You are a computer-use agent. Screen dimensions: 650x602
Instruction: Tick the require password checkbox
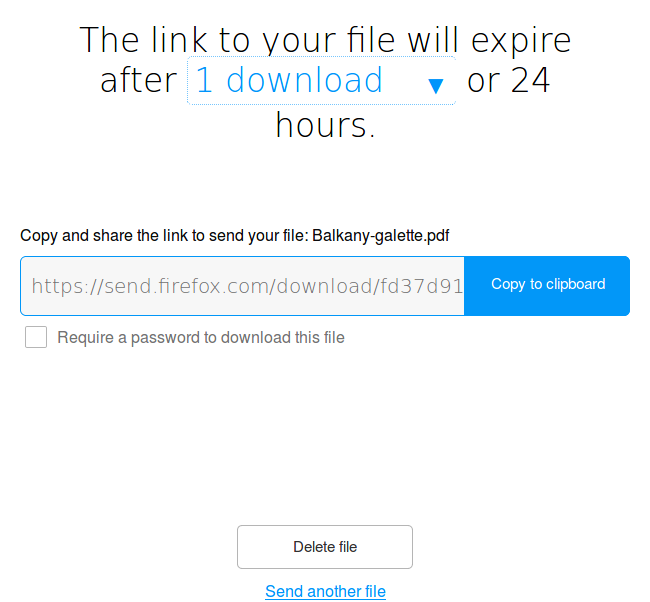36,337
